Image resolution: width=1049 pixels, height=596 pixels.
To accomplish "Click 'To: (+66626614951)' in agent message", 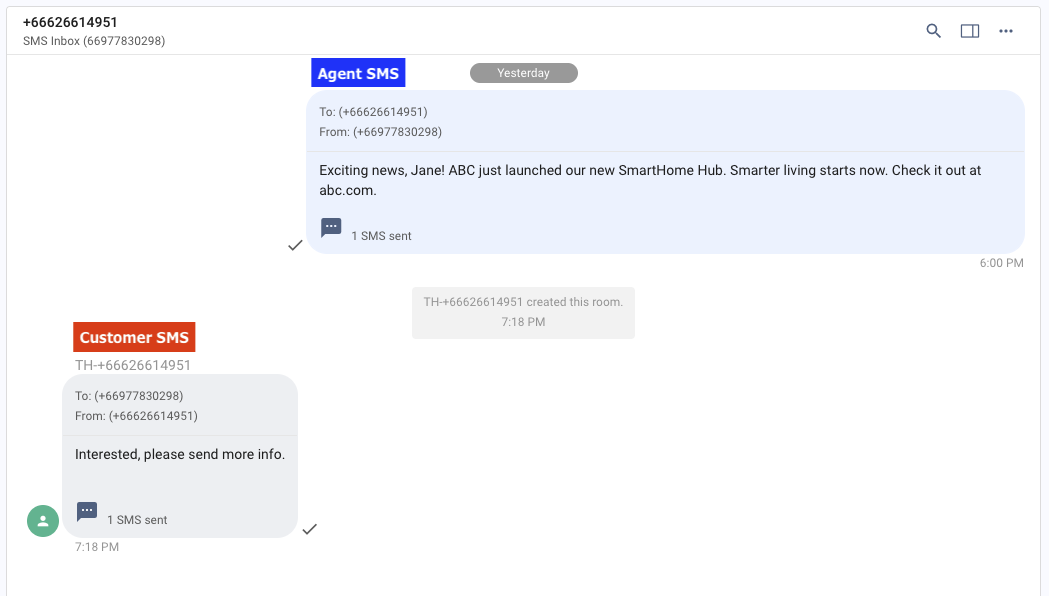I will tap(373, 112).
